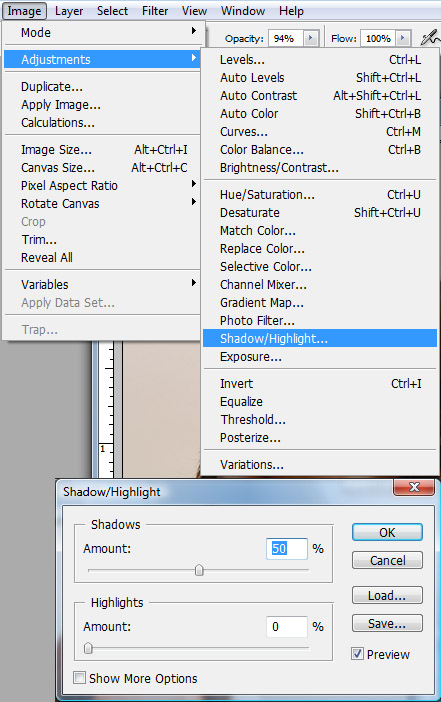The image size is (441, 702).
Task: Select Shadow/Highlight... in Adjustments menu
Action: [x=320, y=338]
